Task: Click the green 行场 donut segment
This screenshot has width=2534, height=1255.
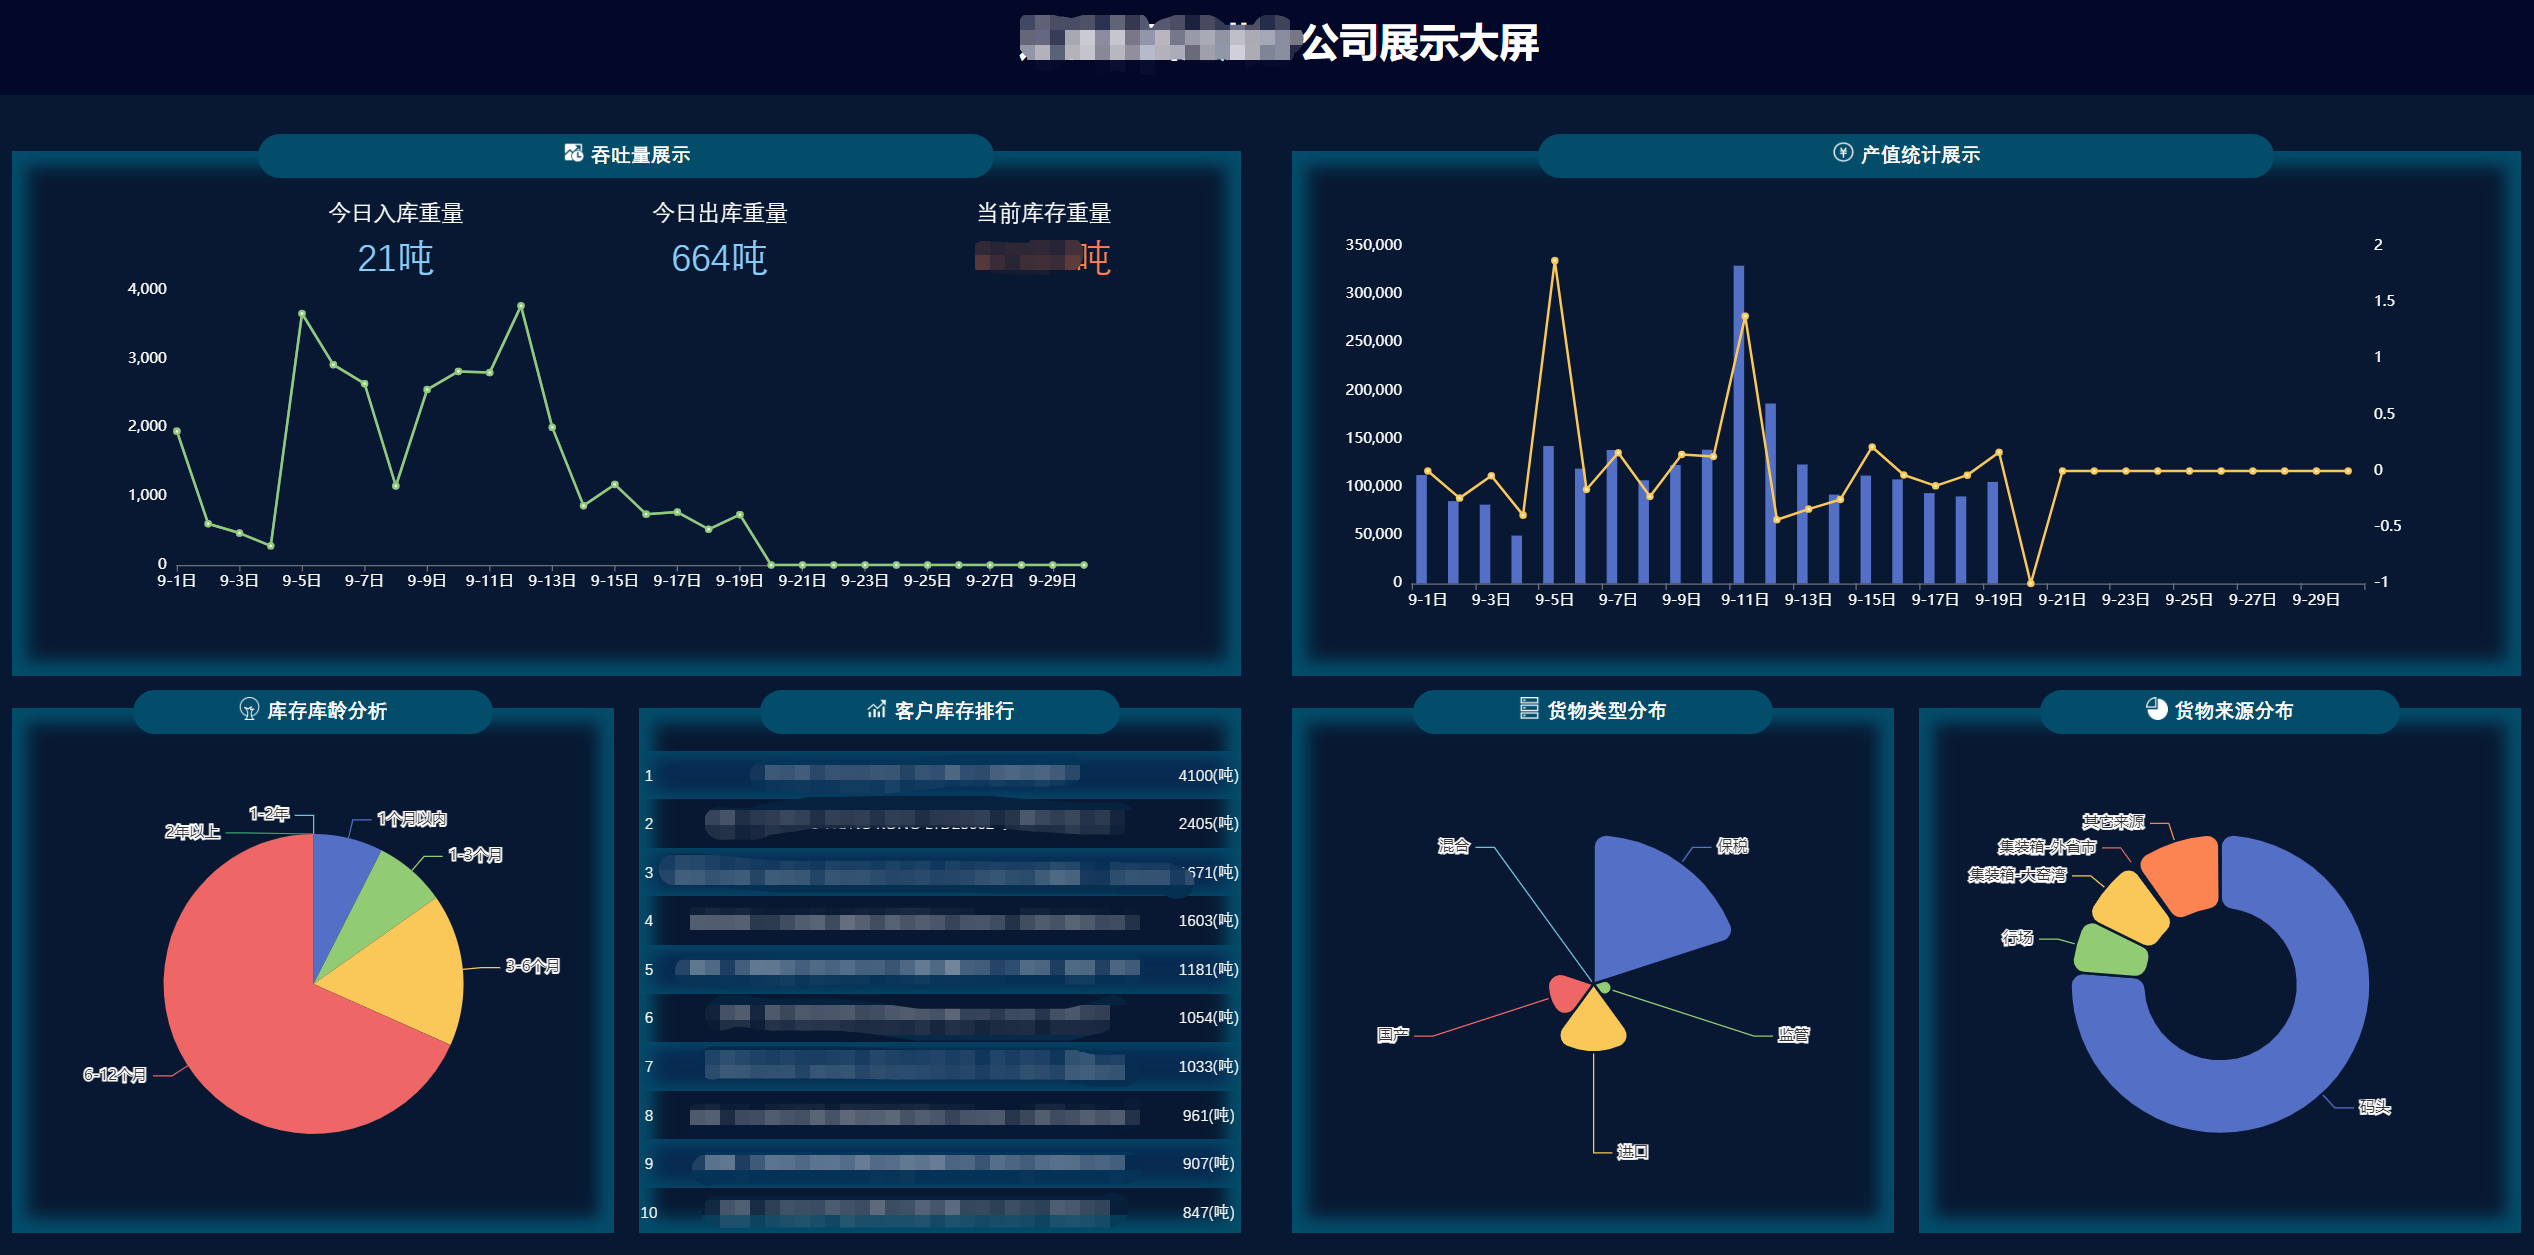Action: point(2110,951)
